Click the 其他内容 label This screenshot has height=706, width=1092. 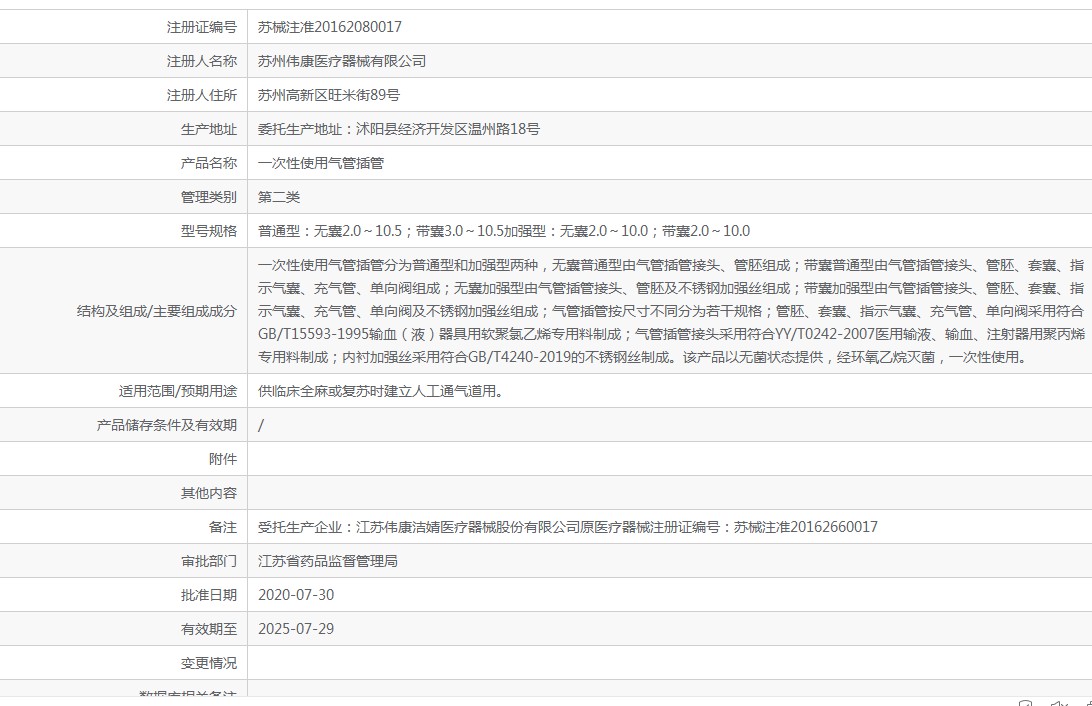coord(209,494)
